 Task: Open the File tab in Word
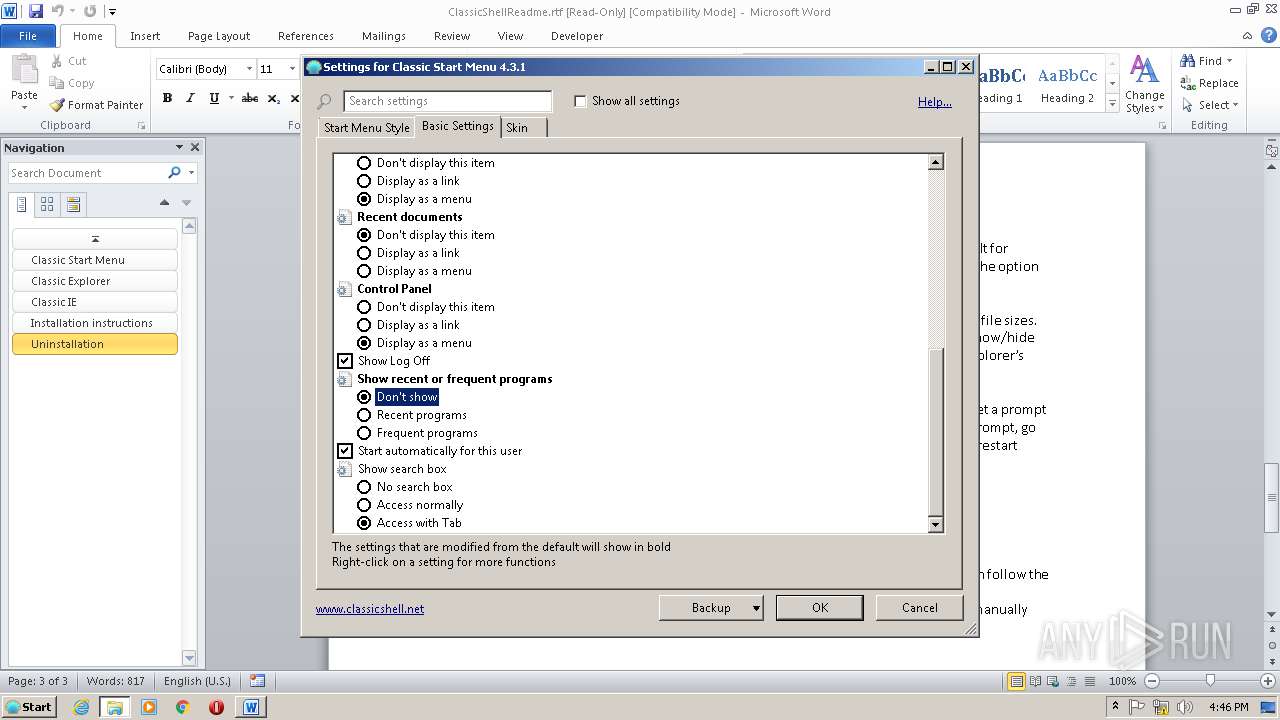pyautogui.click(x=28, y=36)
